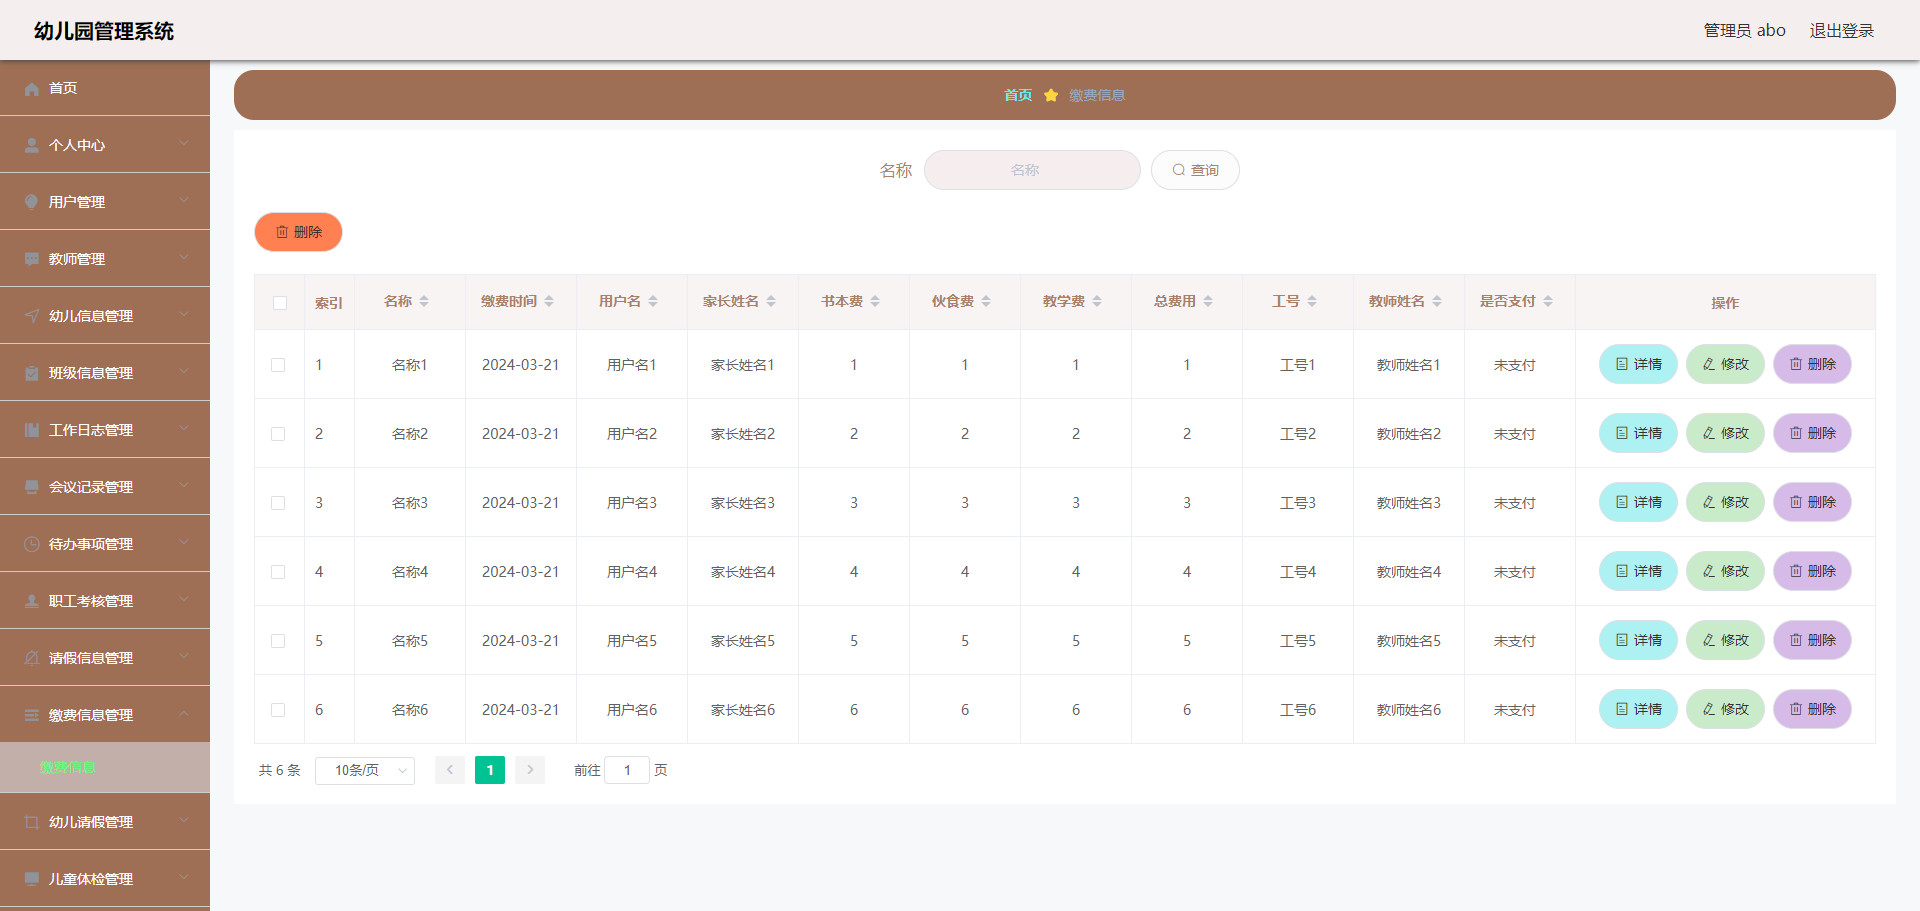The height and width of the screenshot is (911, 1920).
Task: Open 首页 in the sidebar
Action: pos(105,88)
